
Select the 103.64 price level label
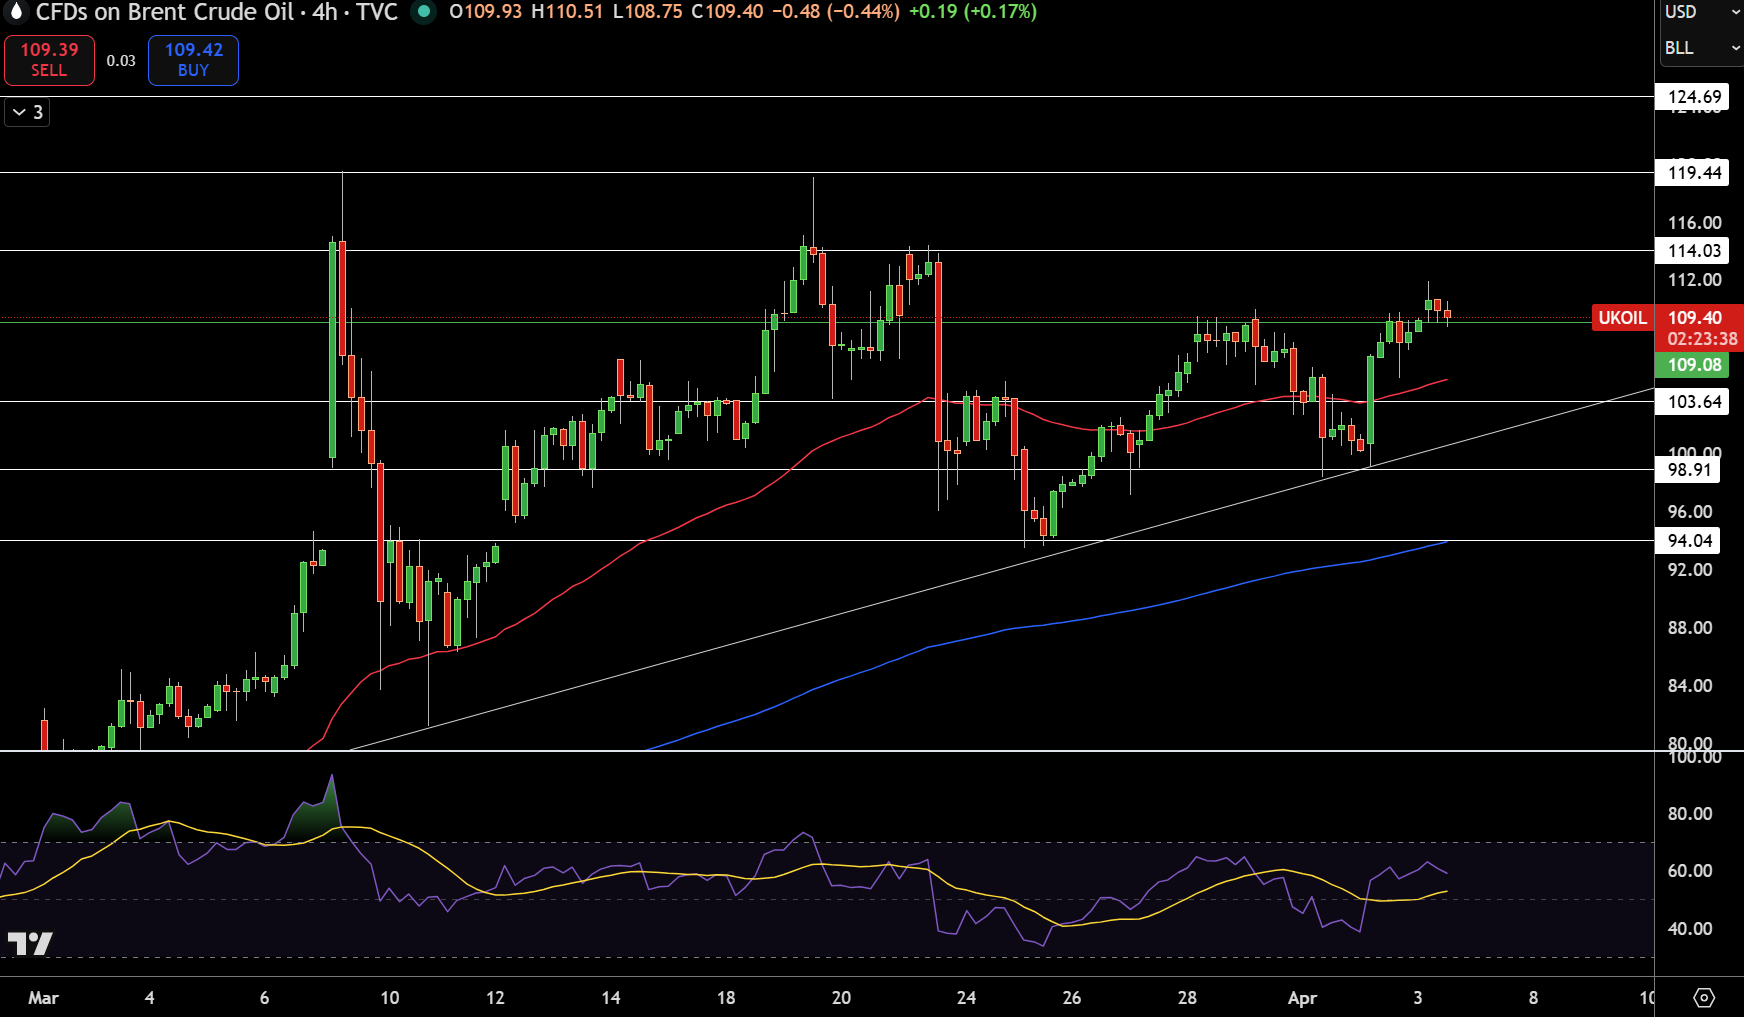pyautogui.click(x=1694, y=402)
